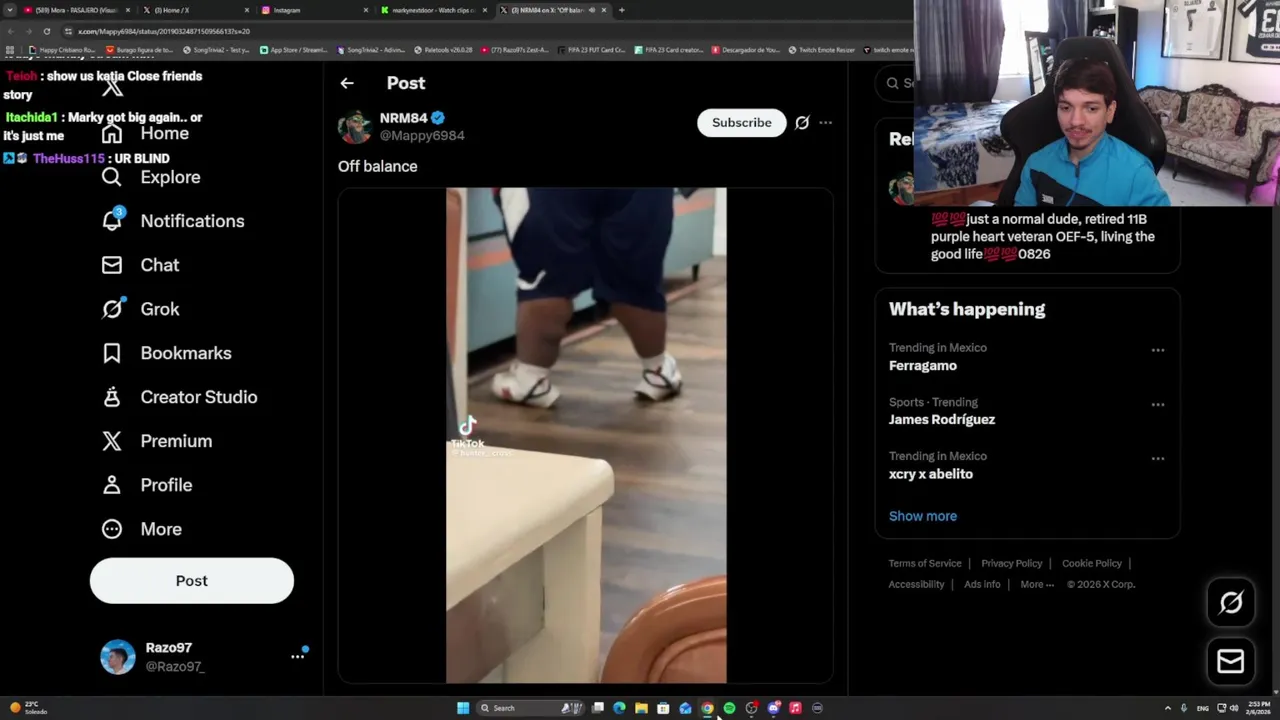Reload the page with browser refresh icon

(x=46, y=31)
